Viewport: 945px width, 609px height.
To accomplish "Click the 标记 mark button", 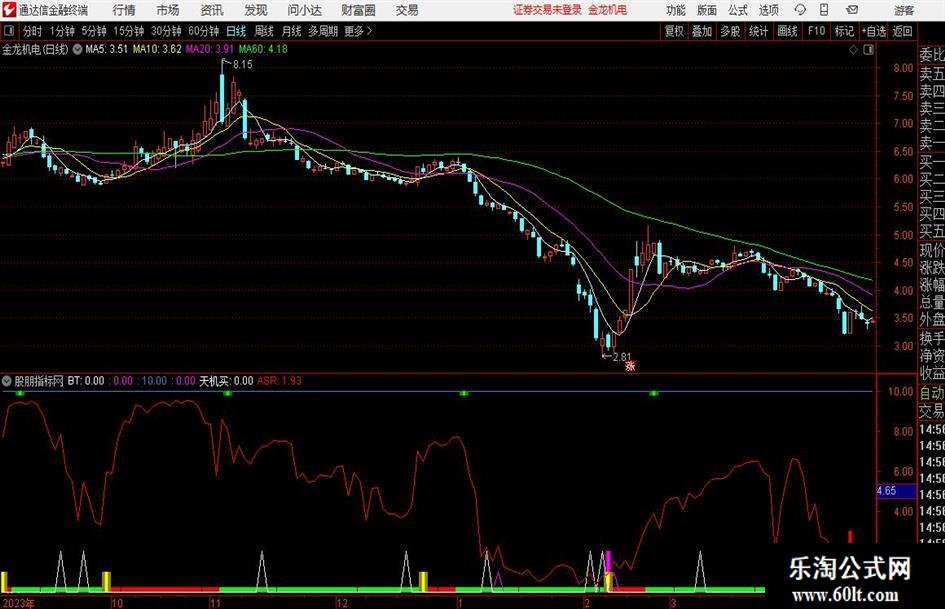I will [x=844, y=31].
